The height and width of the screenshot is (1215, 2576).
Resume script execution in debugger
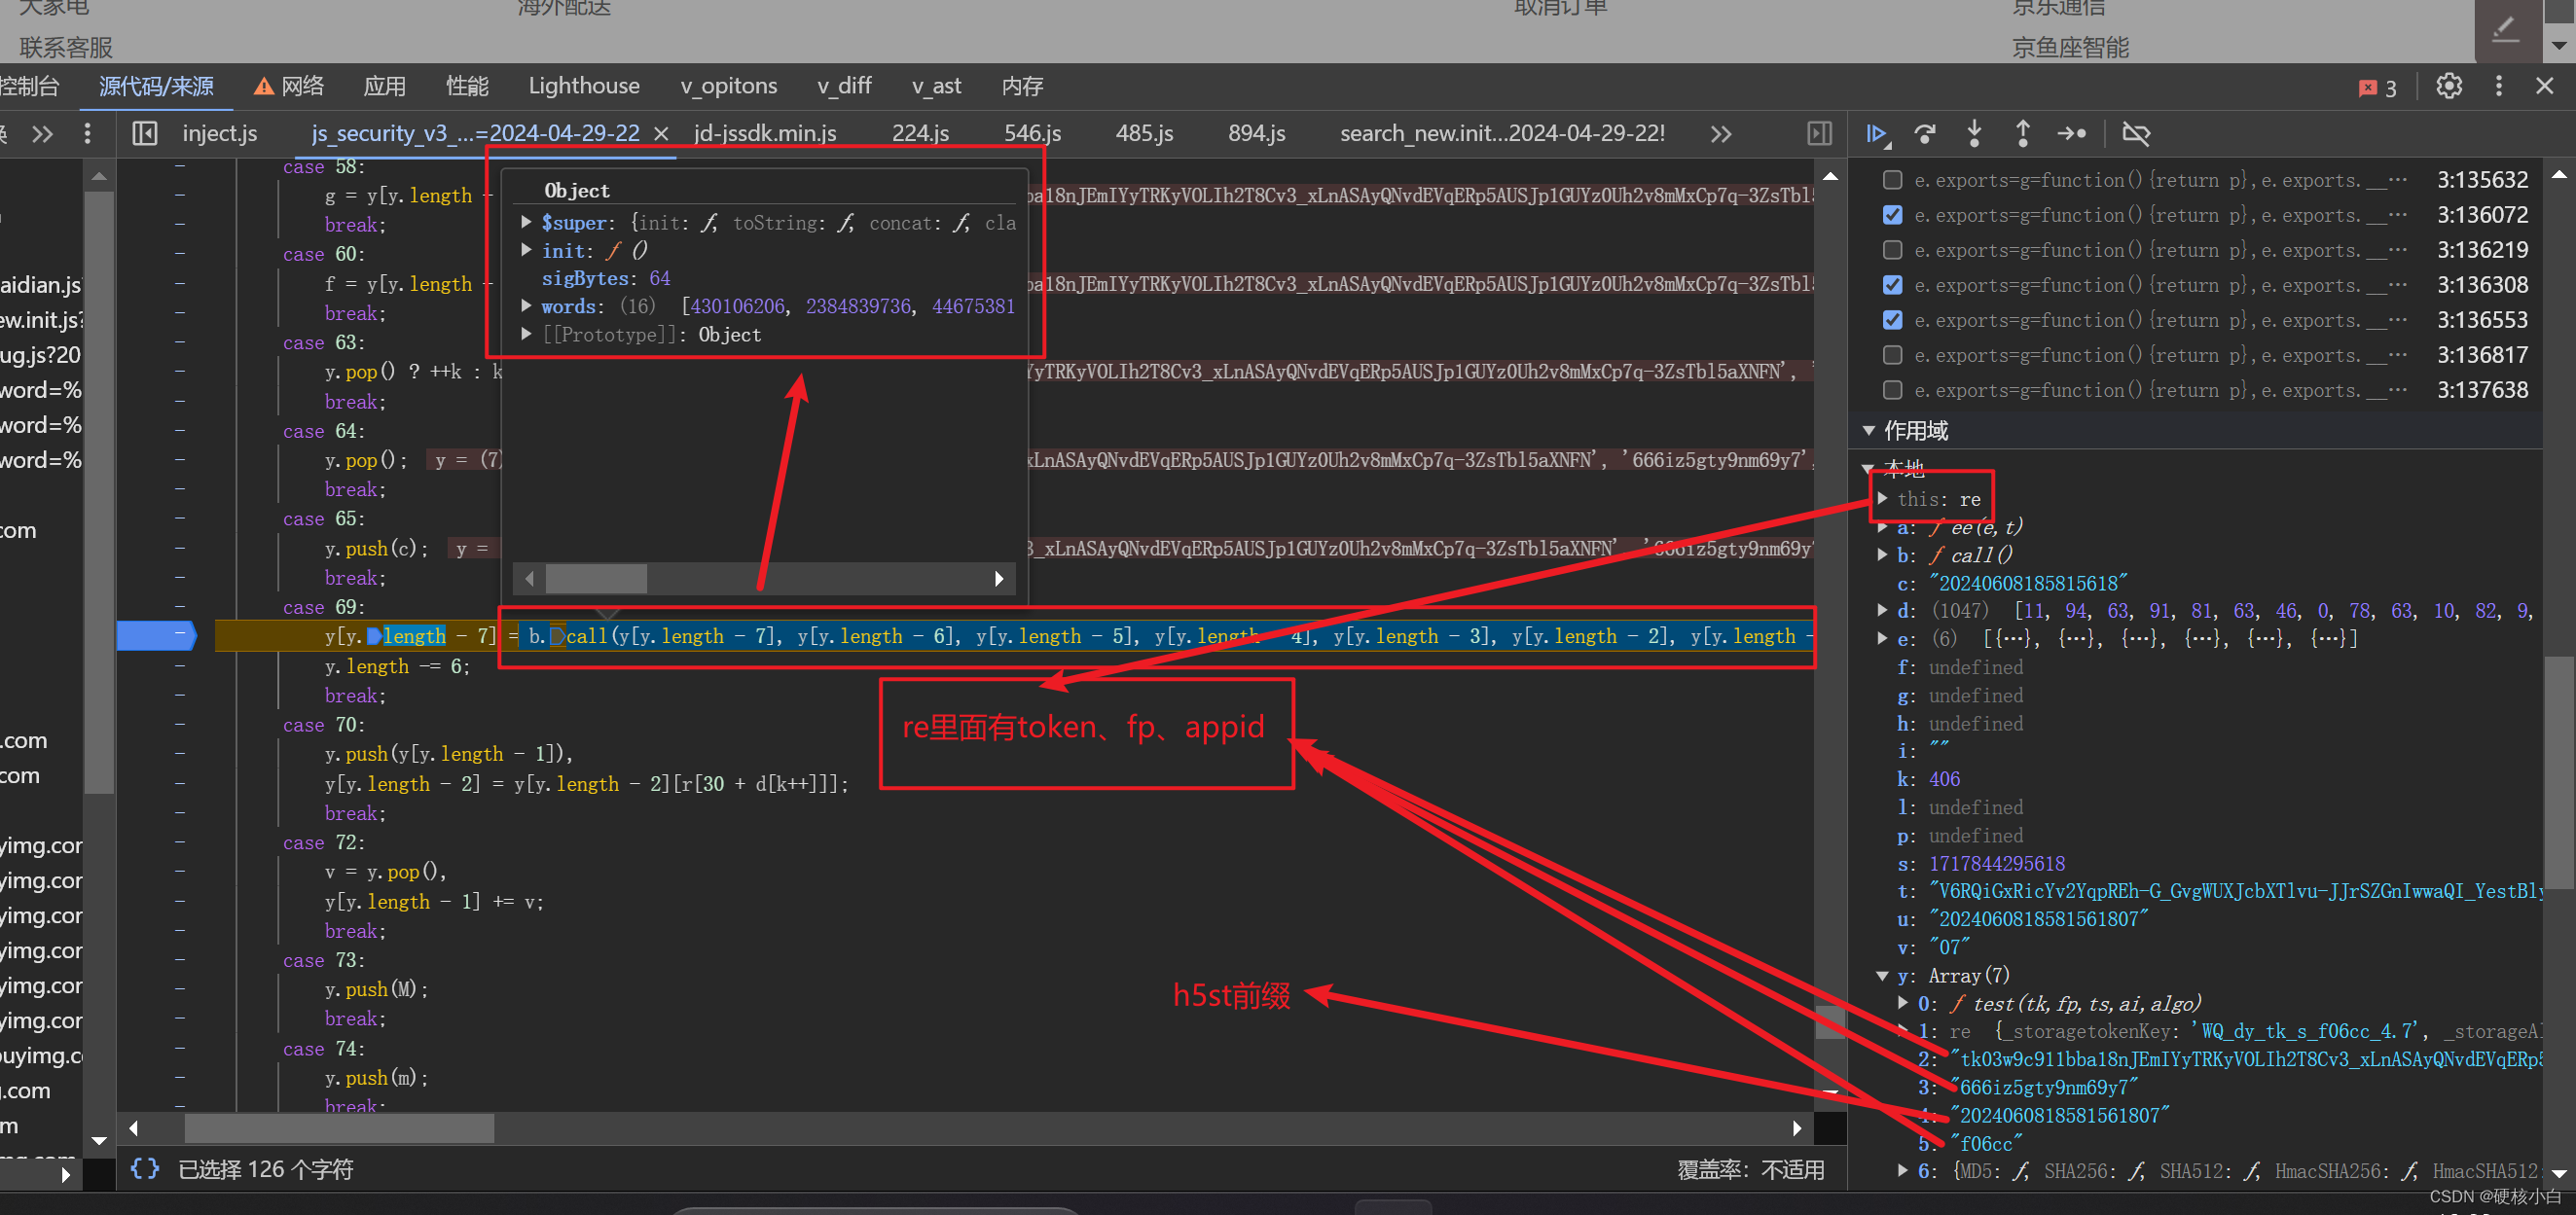click(1877, 133)
